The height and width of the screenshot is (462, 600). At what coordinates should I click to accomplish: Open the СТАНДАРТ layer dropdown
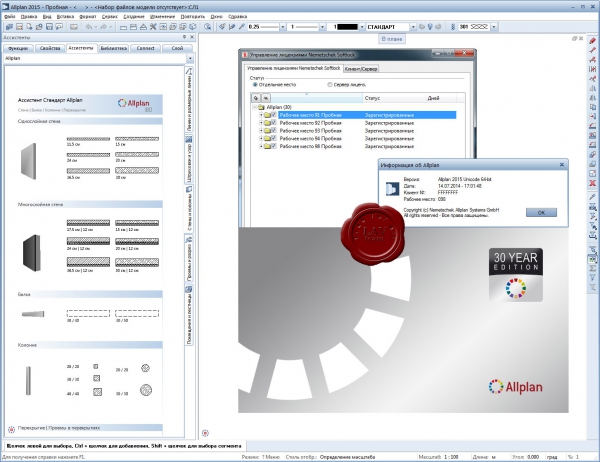pyautogui.click(x=413, y=27)
